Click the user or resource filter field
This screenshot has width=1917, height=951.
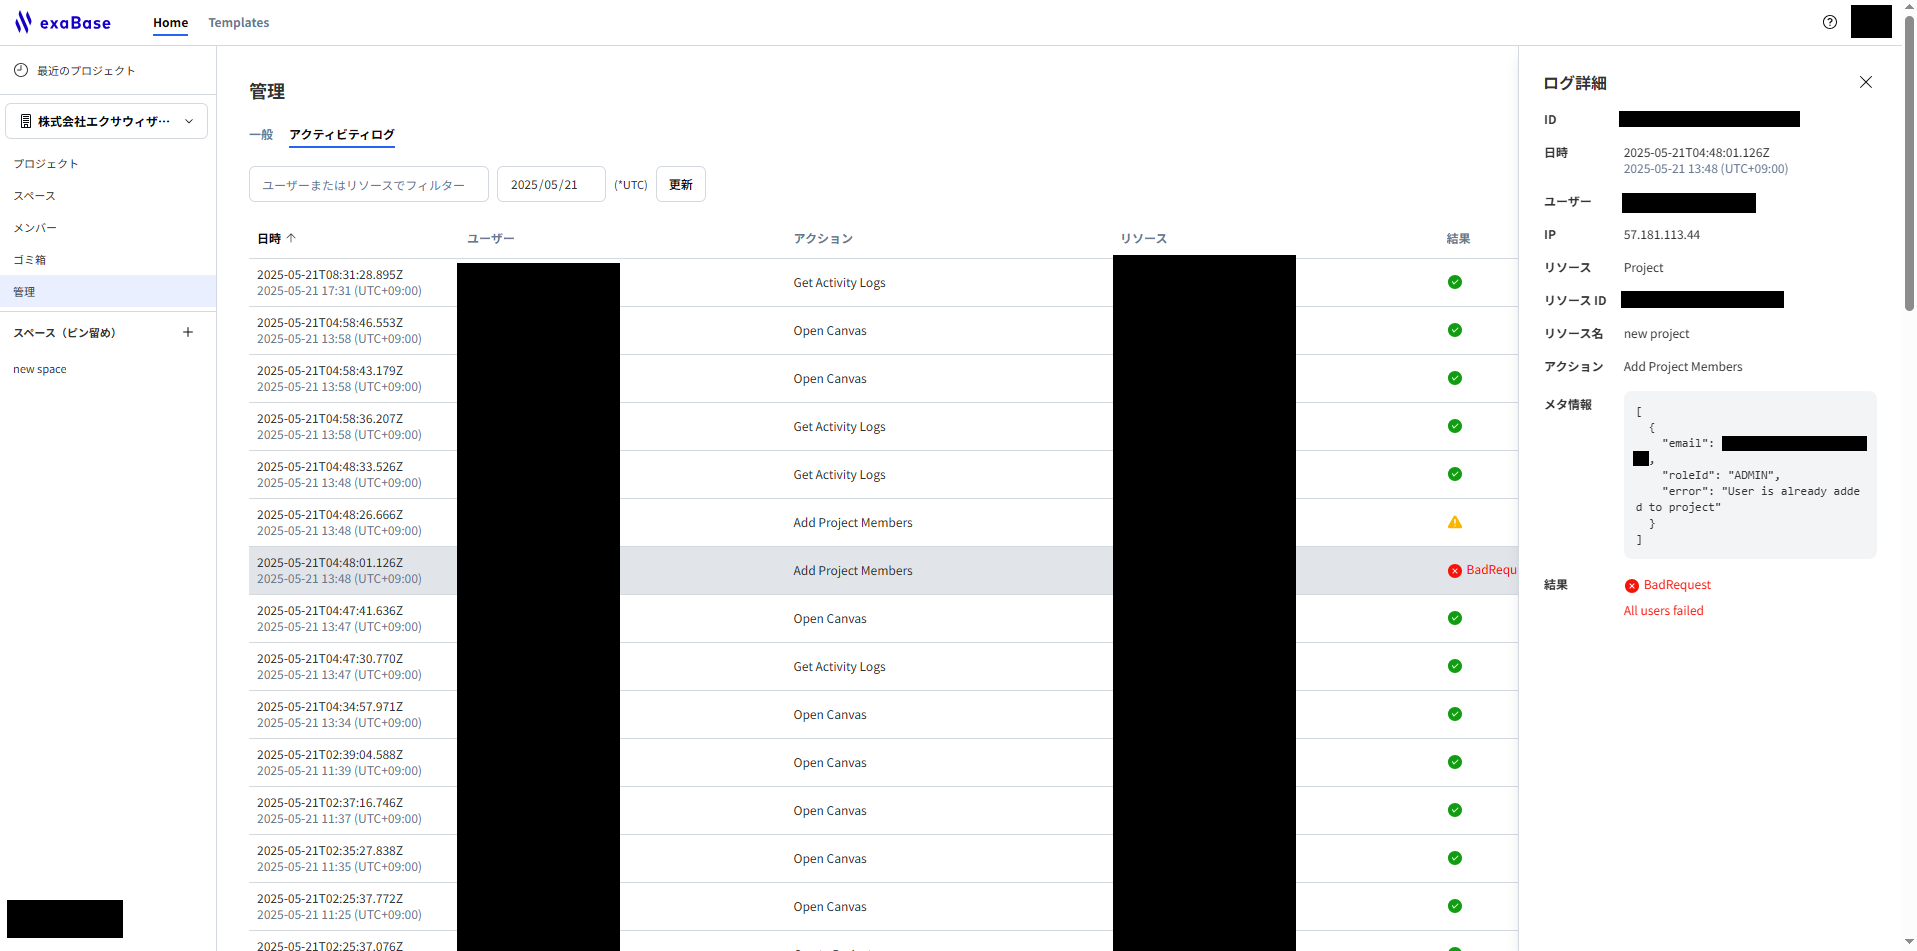(368, 185)
